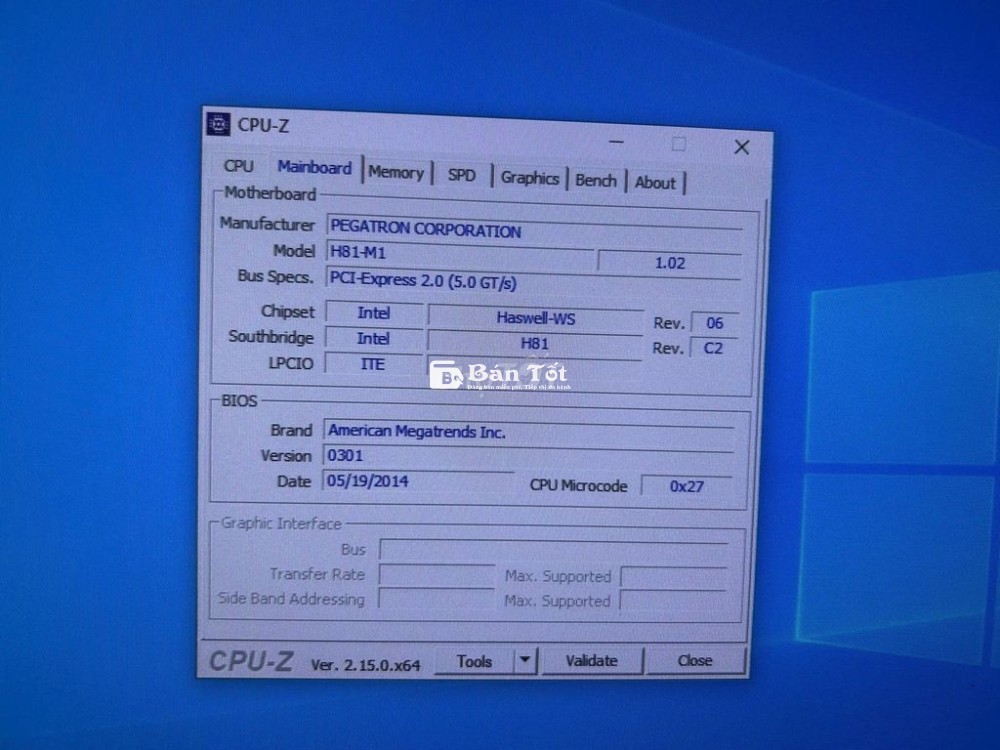Click the Tools button
1000x750 pixels.
(474, 661)
